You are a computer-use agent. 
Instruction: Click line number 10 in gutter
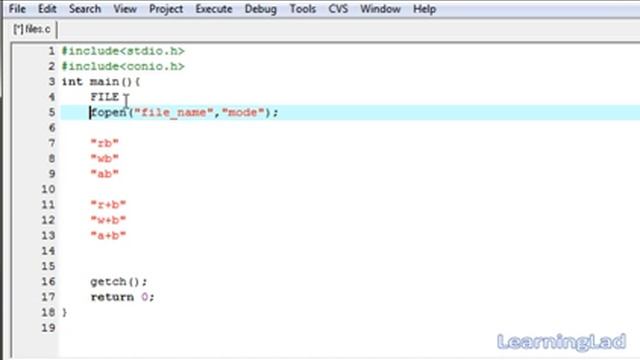tap(48, 189)
